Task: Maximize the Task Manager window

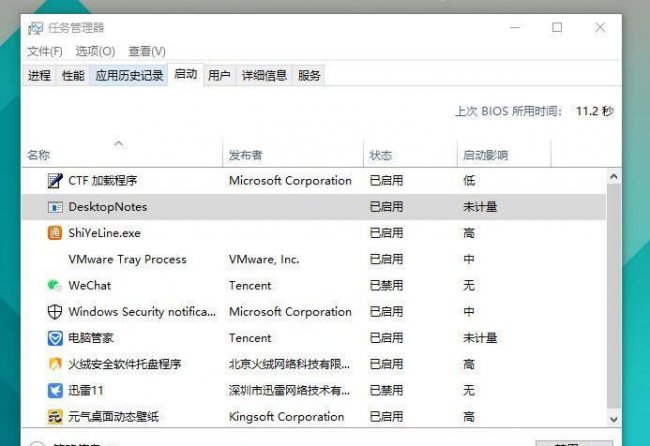Action: tap(557, 28)
